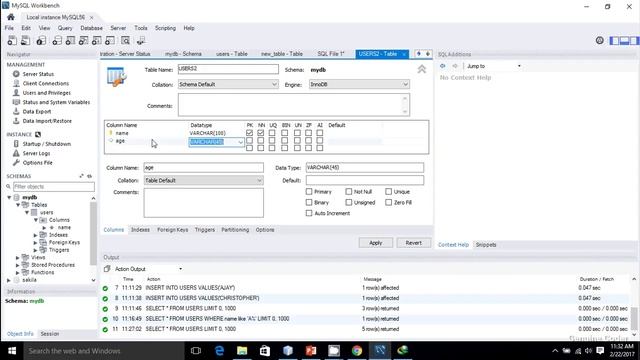Click the collapse table header double-arrow icon

click(422, 69)
